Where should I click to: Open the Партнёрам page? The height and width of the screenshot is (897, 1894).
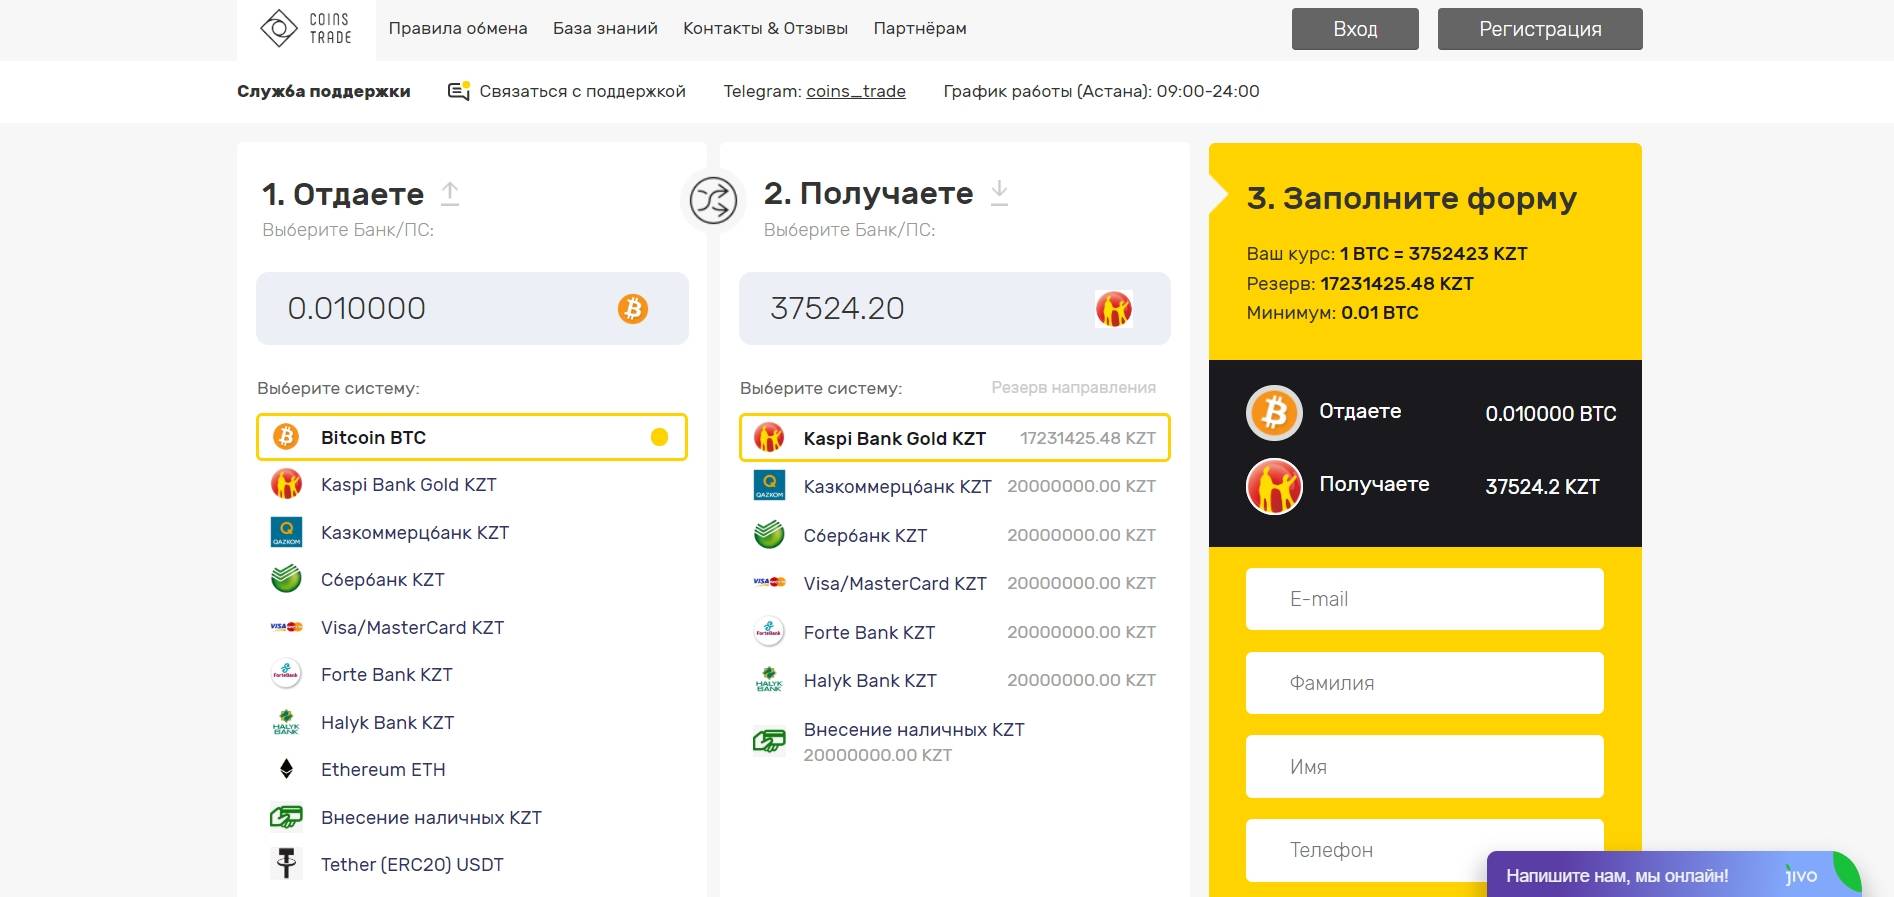tap(920, 28)
